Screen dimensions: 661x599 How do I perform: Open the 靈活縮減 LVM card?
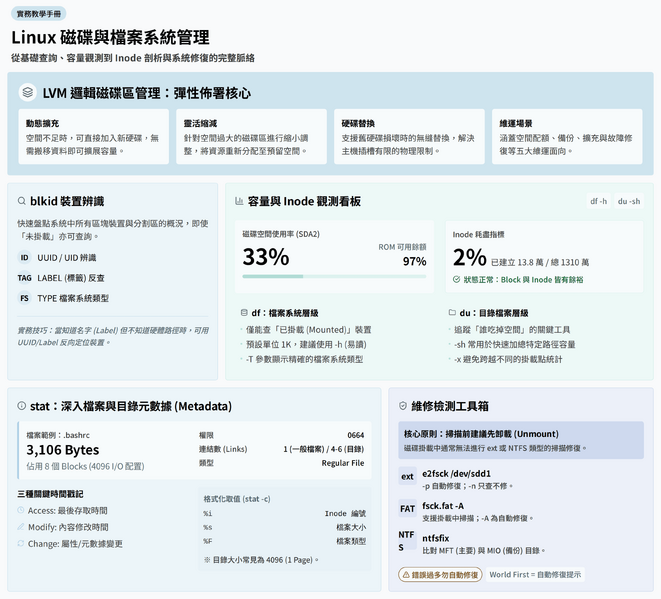tap(251, 137)
